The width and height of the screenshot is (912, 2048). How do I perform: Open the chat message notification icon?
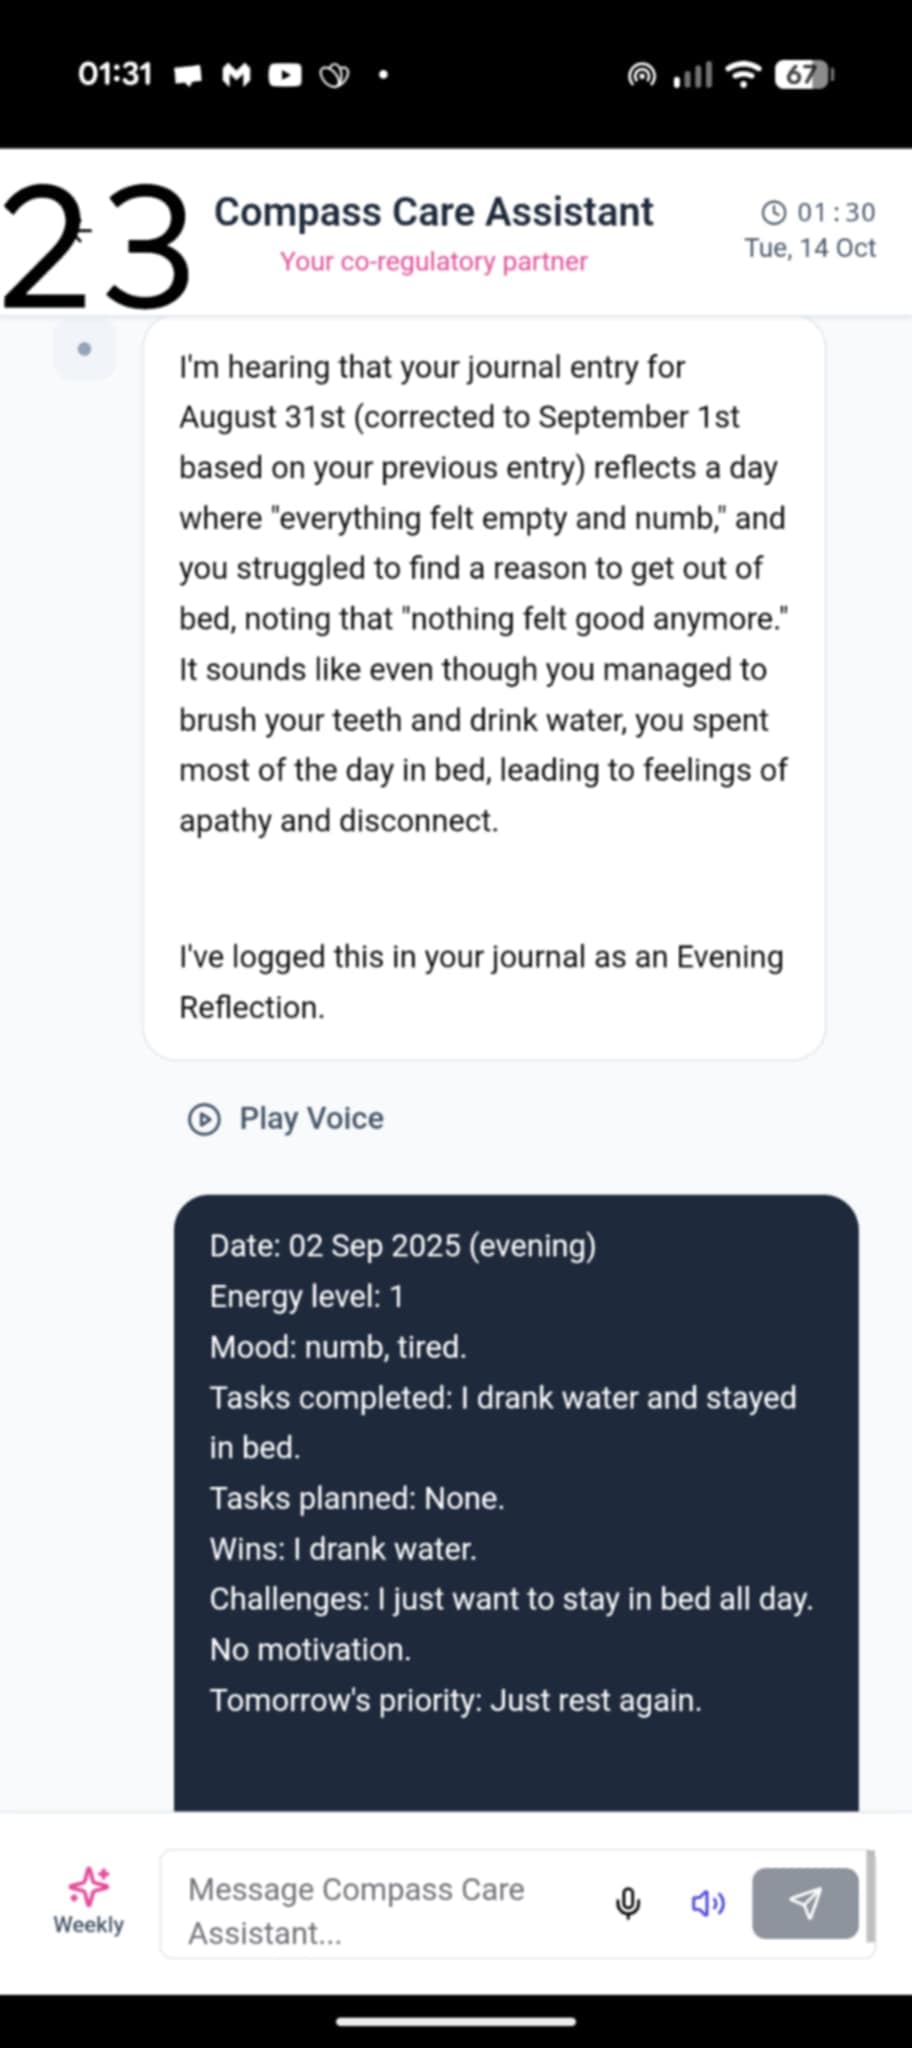click(x=188, y=75)
